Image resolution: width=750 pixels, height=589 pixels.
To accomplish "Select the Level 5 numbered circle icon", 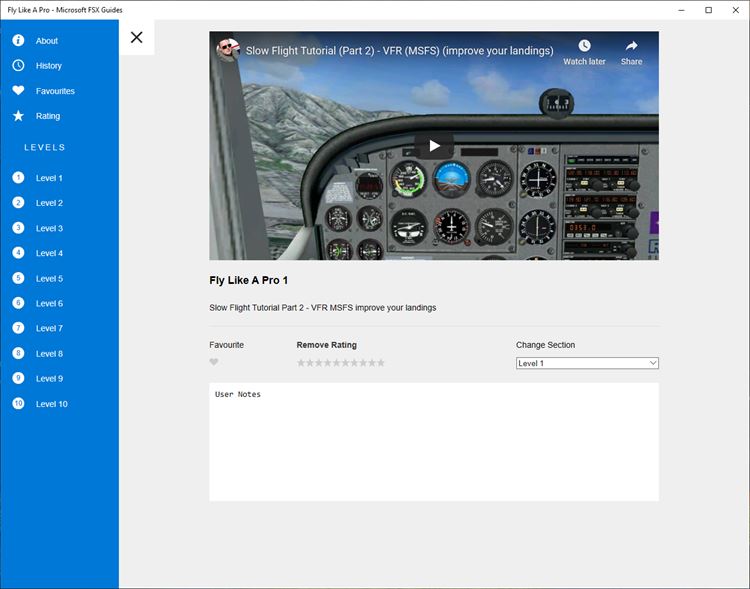I will [x=18, y=278].
